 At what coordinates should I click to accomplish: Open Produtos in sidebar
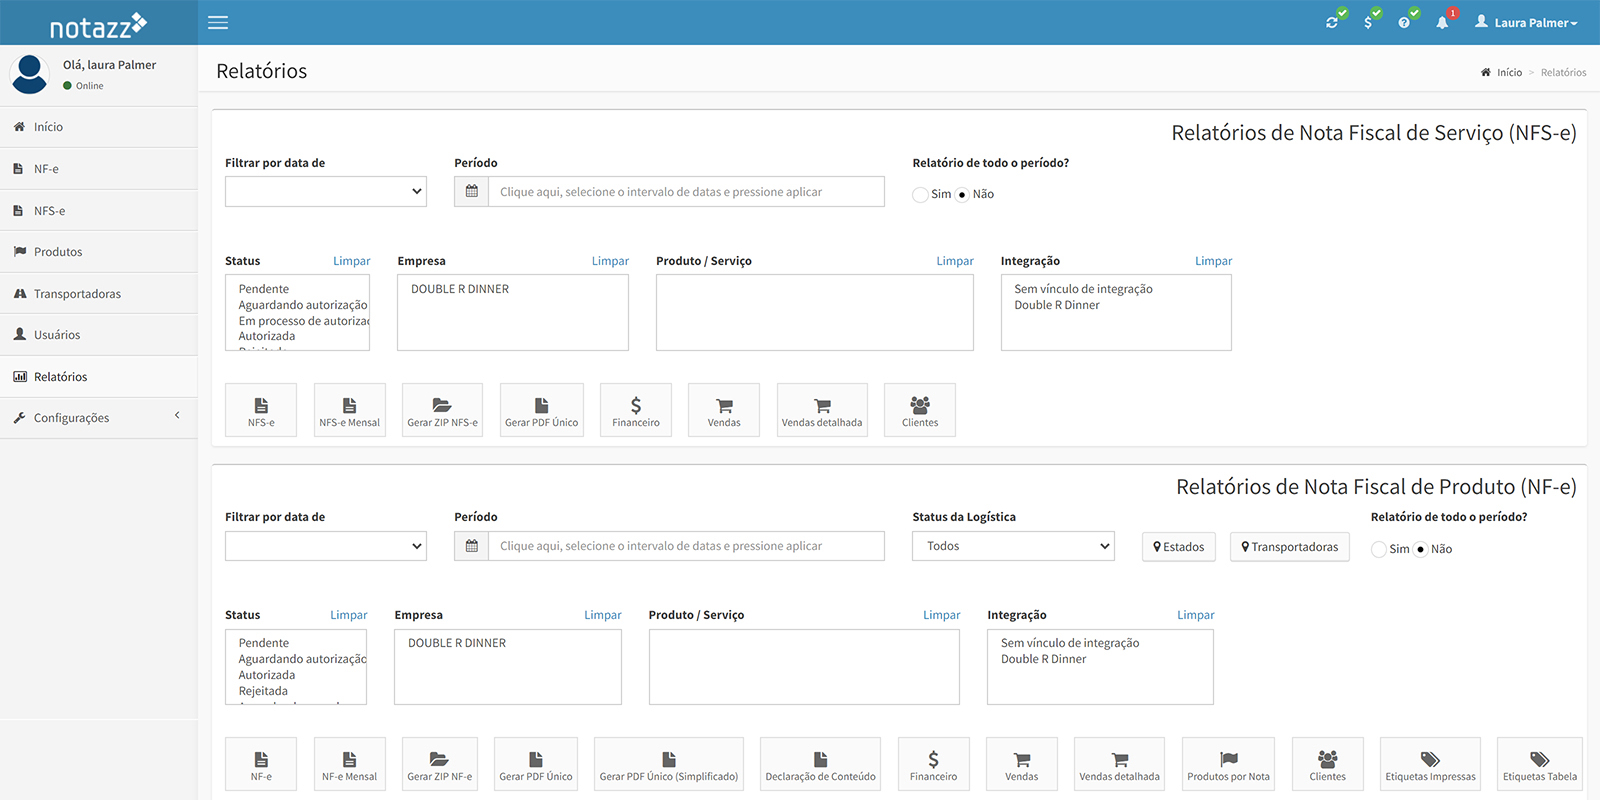pyautogui.click(x=98, y=252)
